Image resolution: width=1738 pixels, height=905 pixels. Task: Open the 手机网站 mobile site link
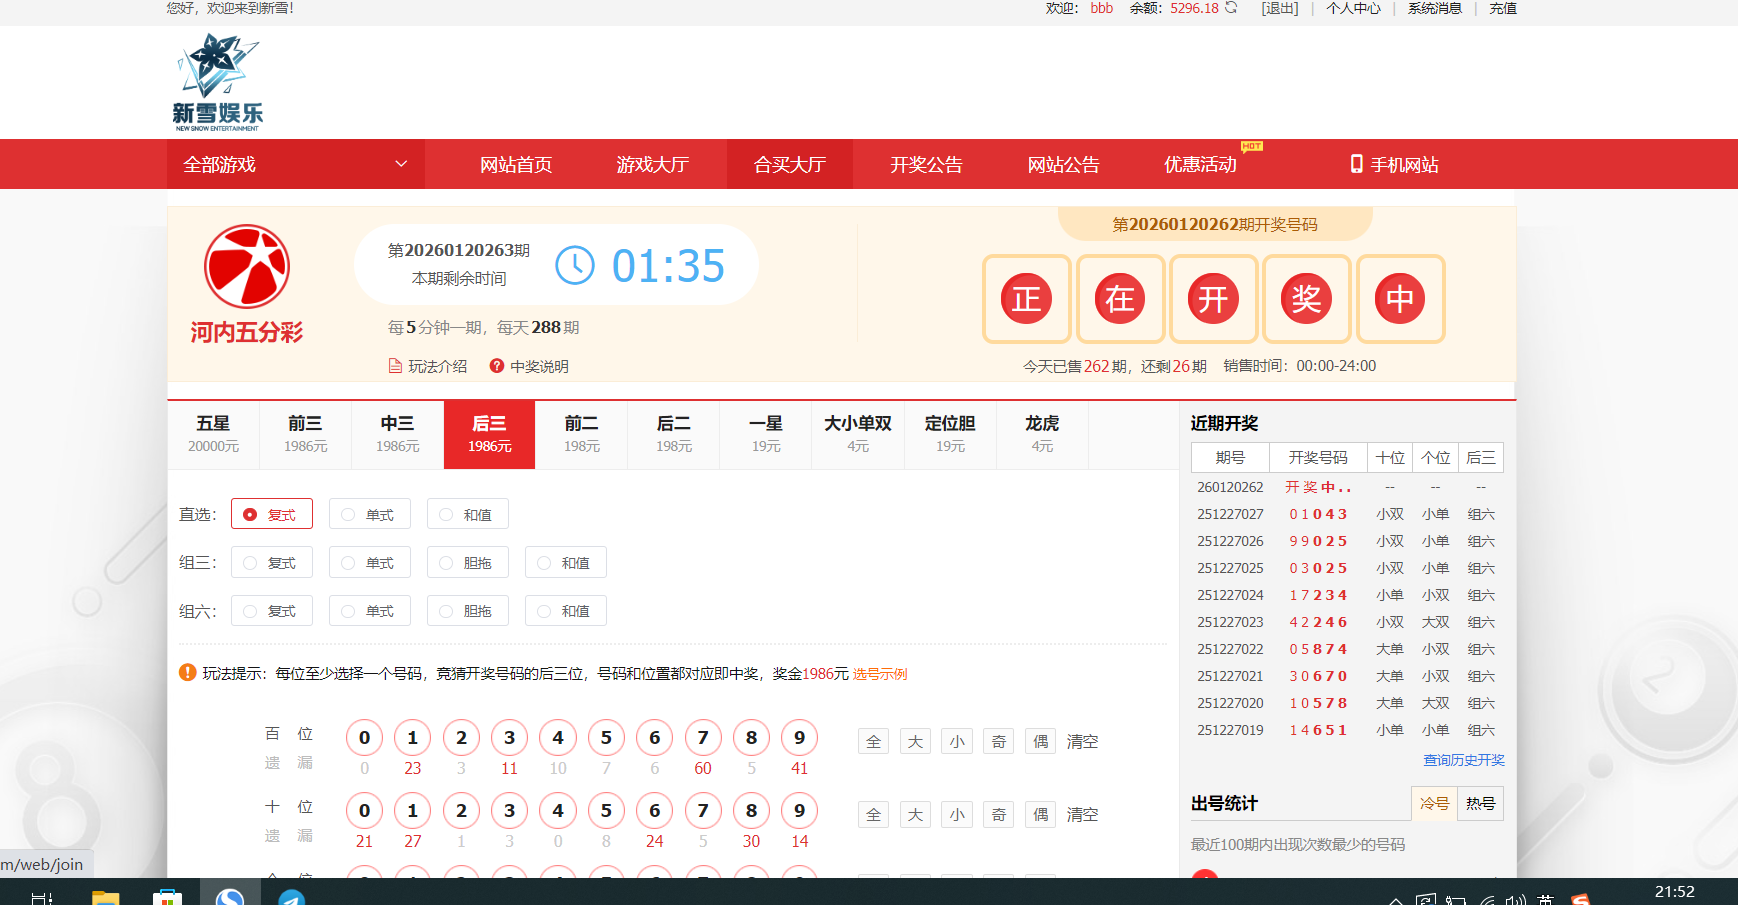pyautogui.click(x=1394, y=165)
